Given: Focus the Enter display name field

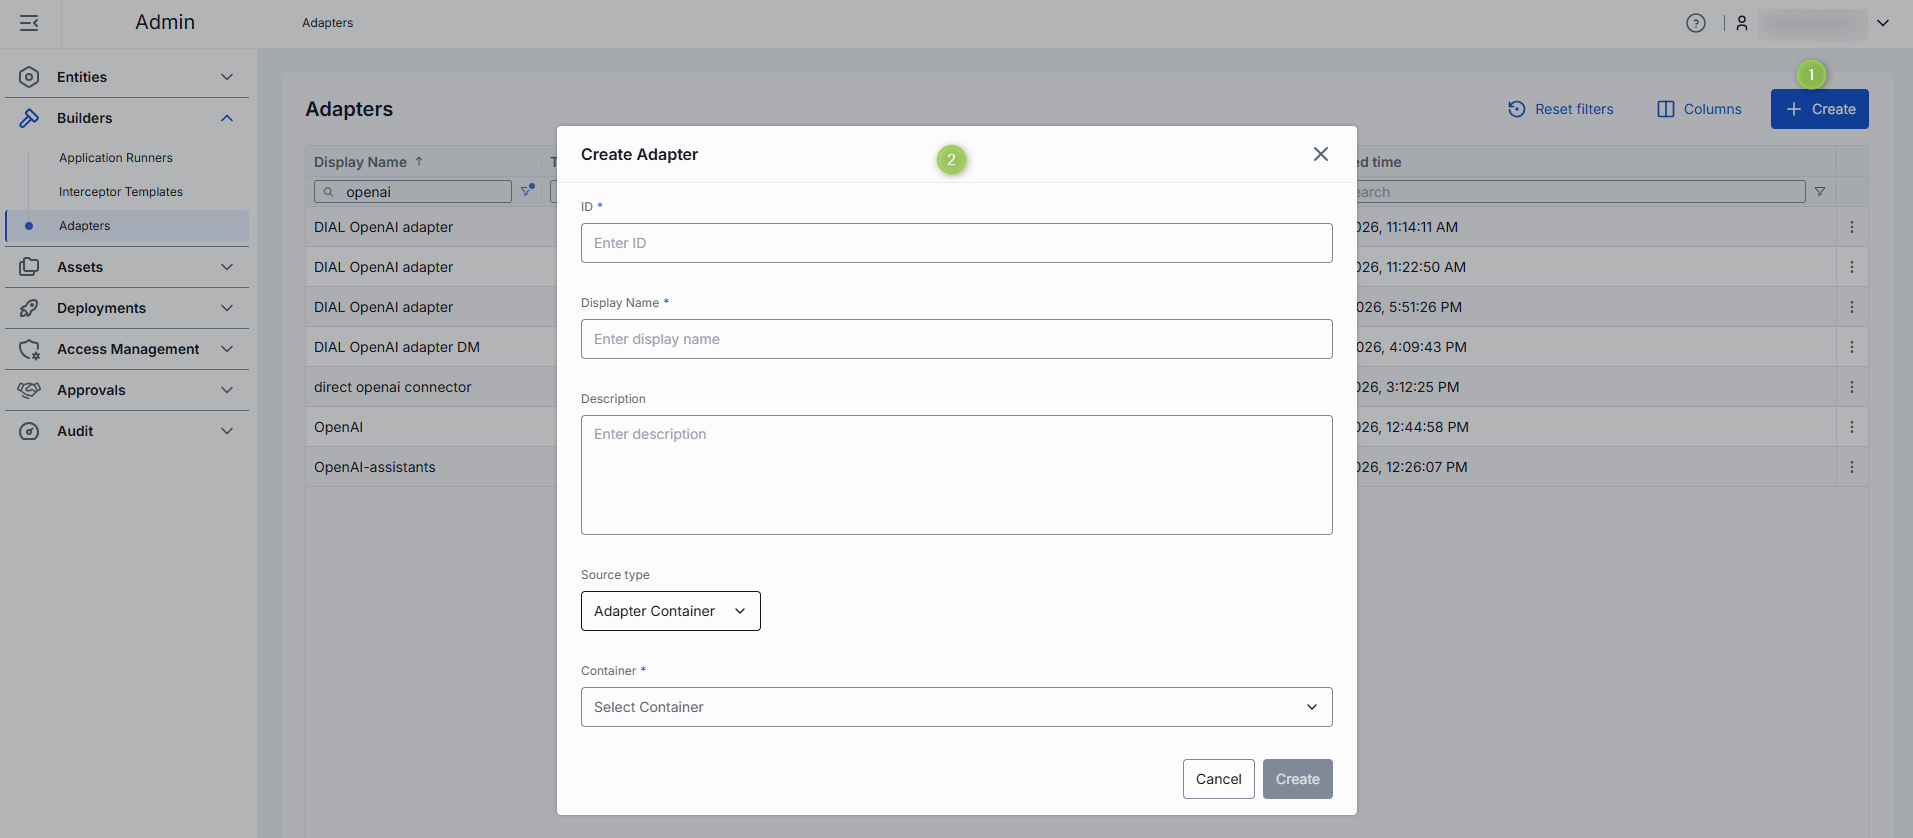Looking at the screenshot, I should tap(956, 339).
